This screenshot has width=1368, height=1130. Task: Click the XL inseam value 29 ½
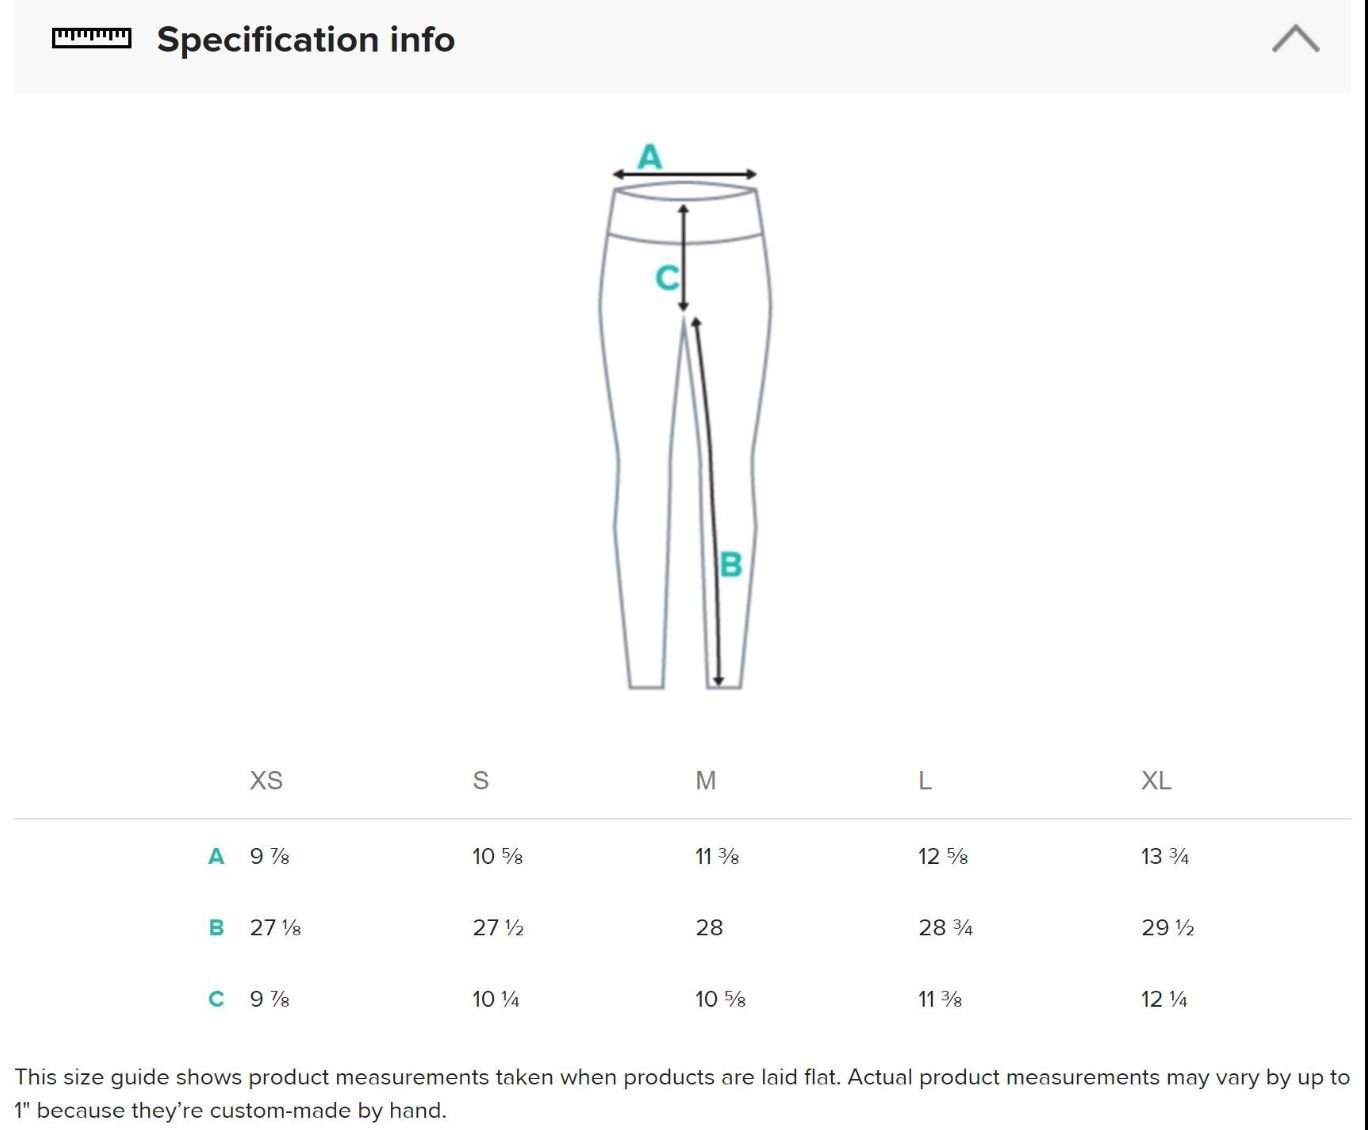click(x=1167, y=928)
